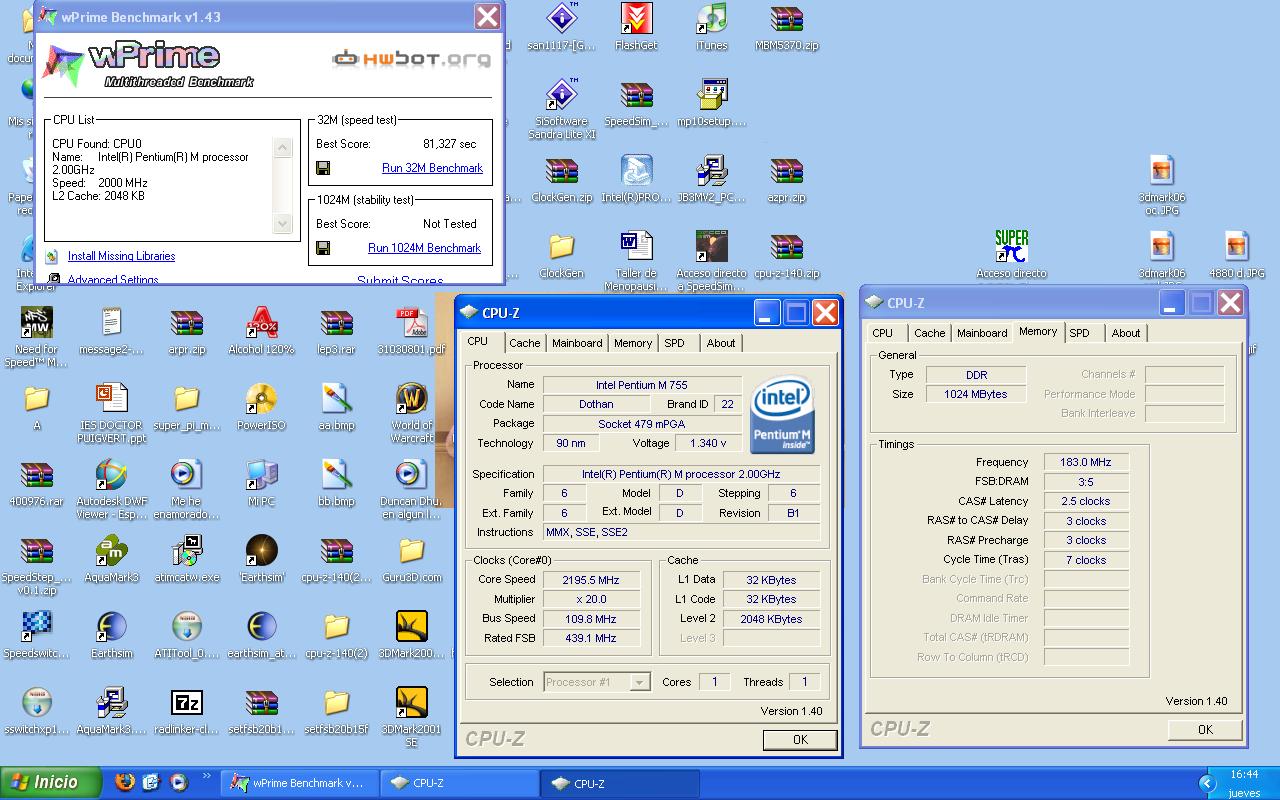The image size is (1280, 800).
Task: Select the azpr.zip archive icon
Action: coord(787,180)
